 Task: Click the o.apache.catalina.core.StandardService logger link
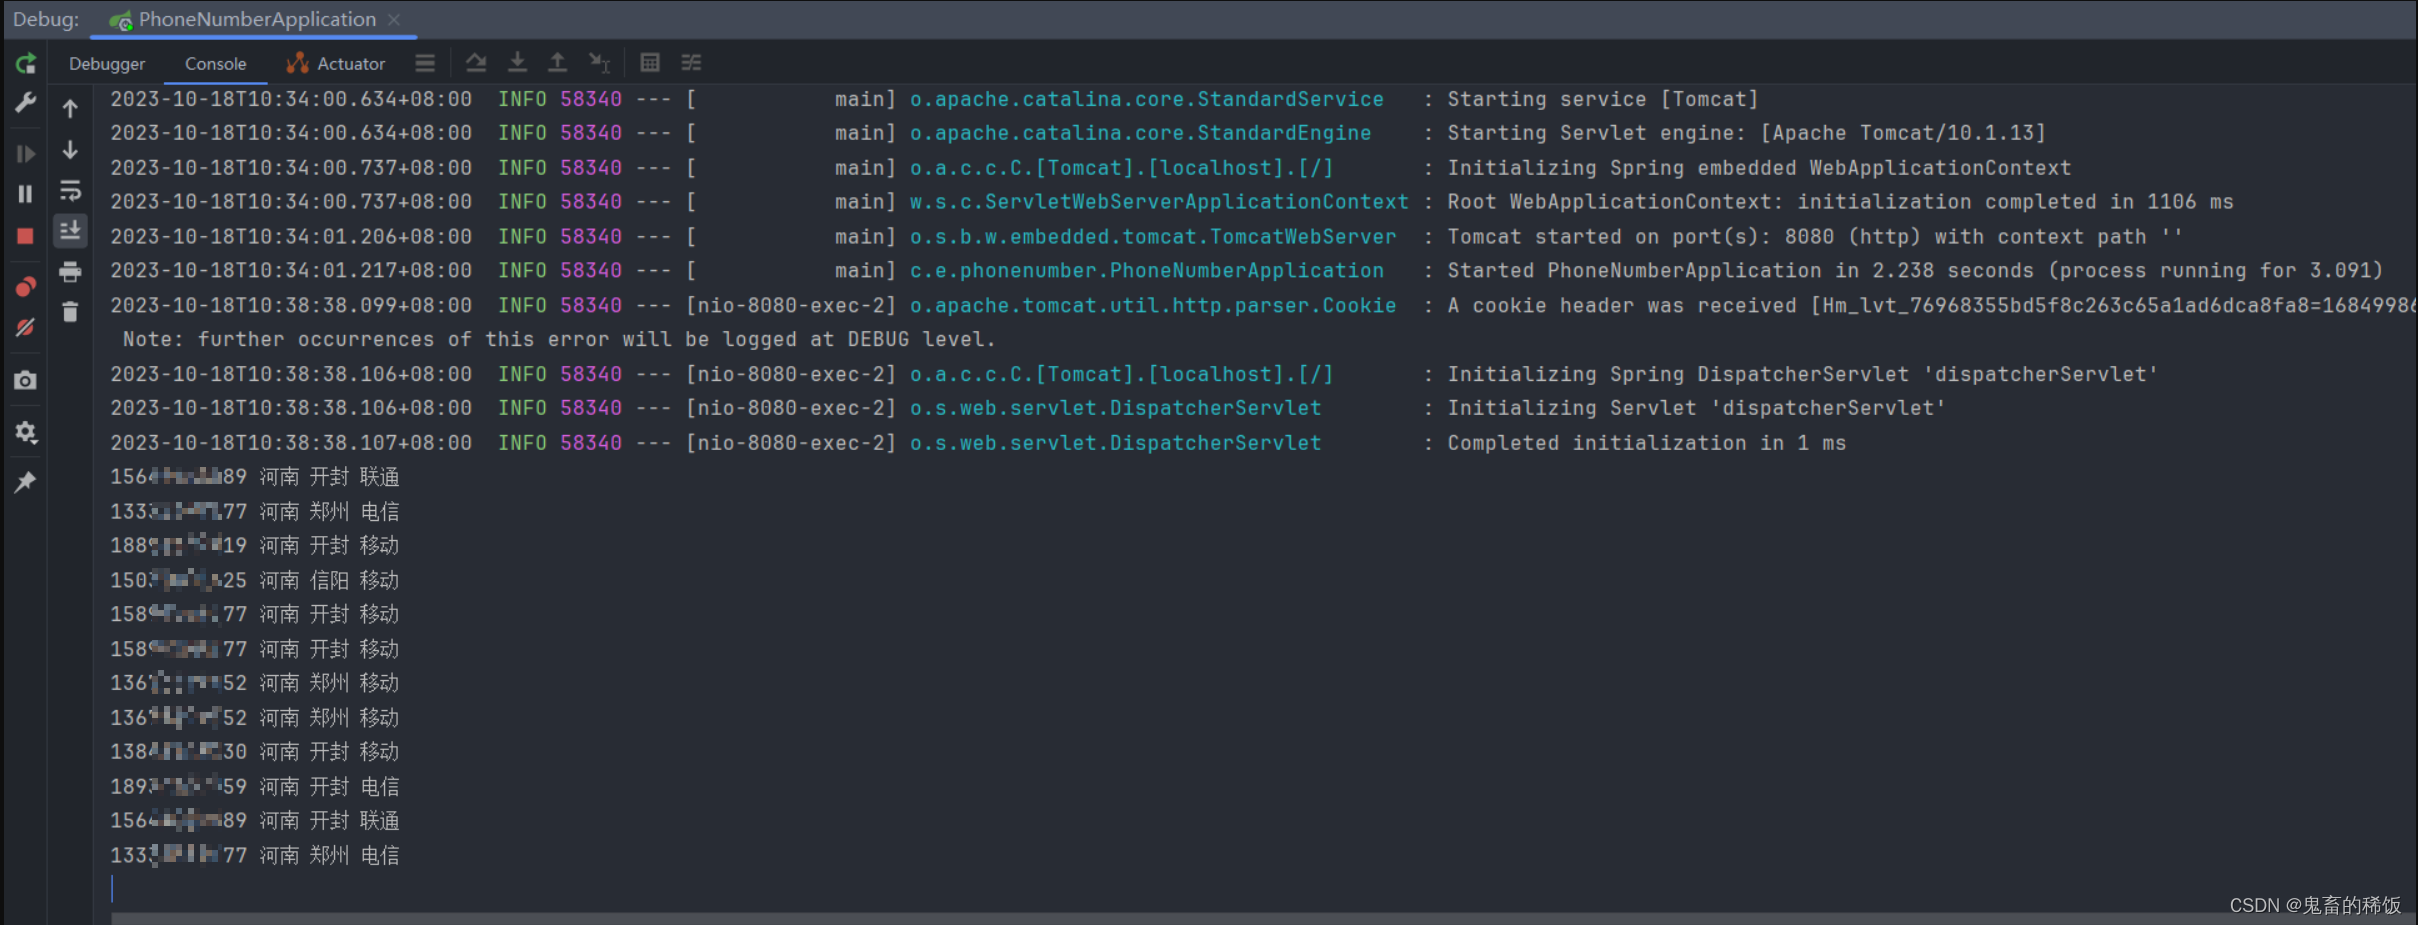tap(1146, 99)
